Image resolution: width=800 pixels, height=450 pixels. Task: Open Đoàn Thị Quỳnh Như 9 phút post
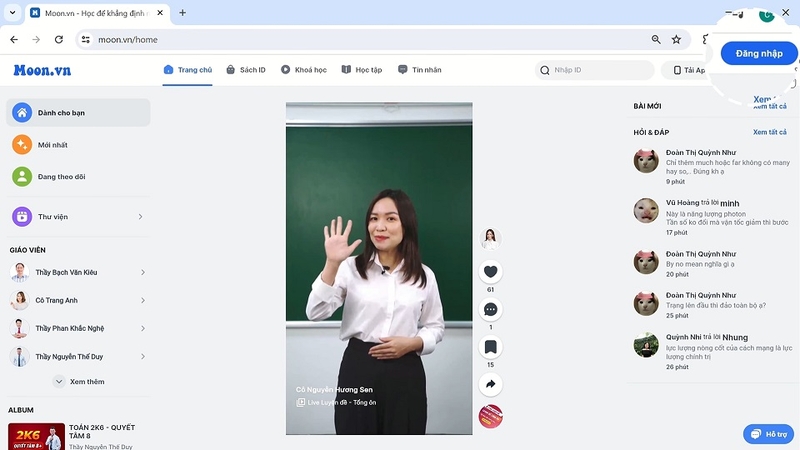pos(712,167)
